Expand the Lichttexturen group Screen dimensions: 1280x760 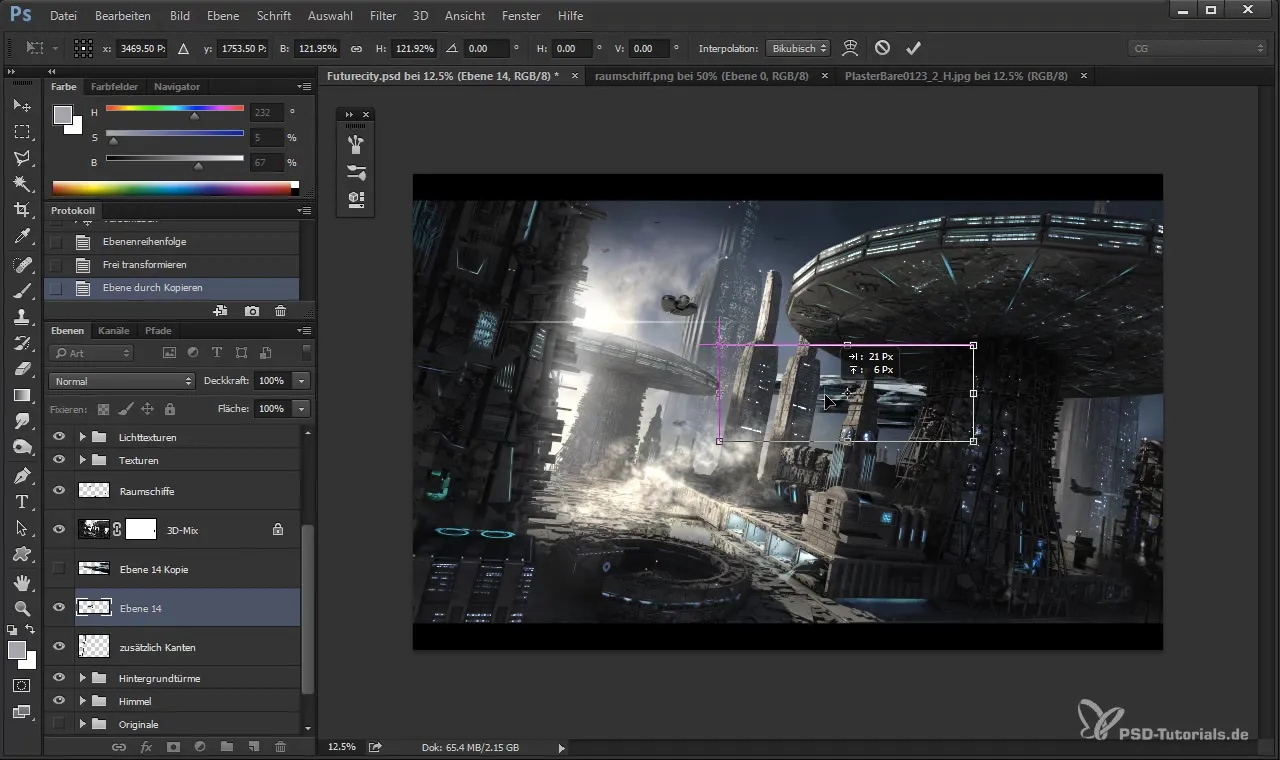tap(83, 437)
